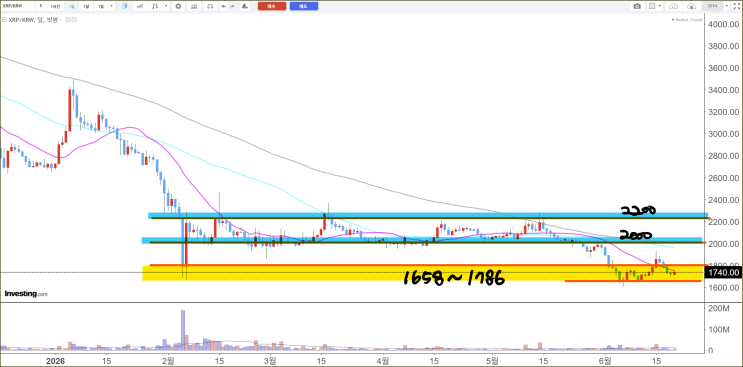
Task: Open the indicators line-chart icon
Action: click(140, 6)
